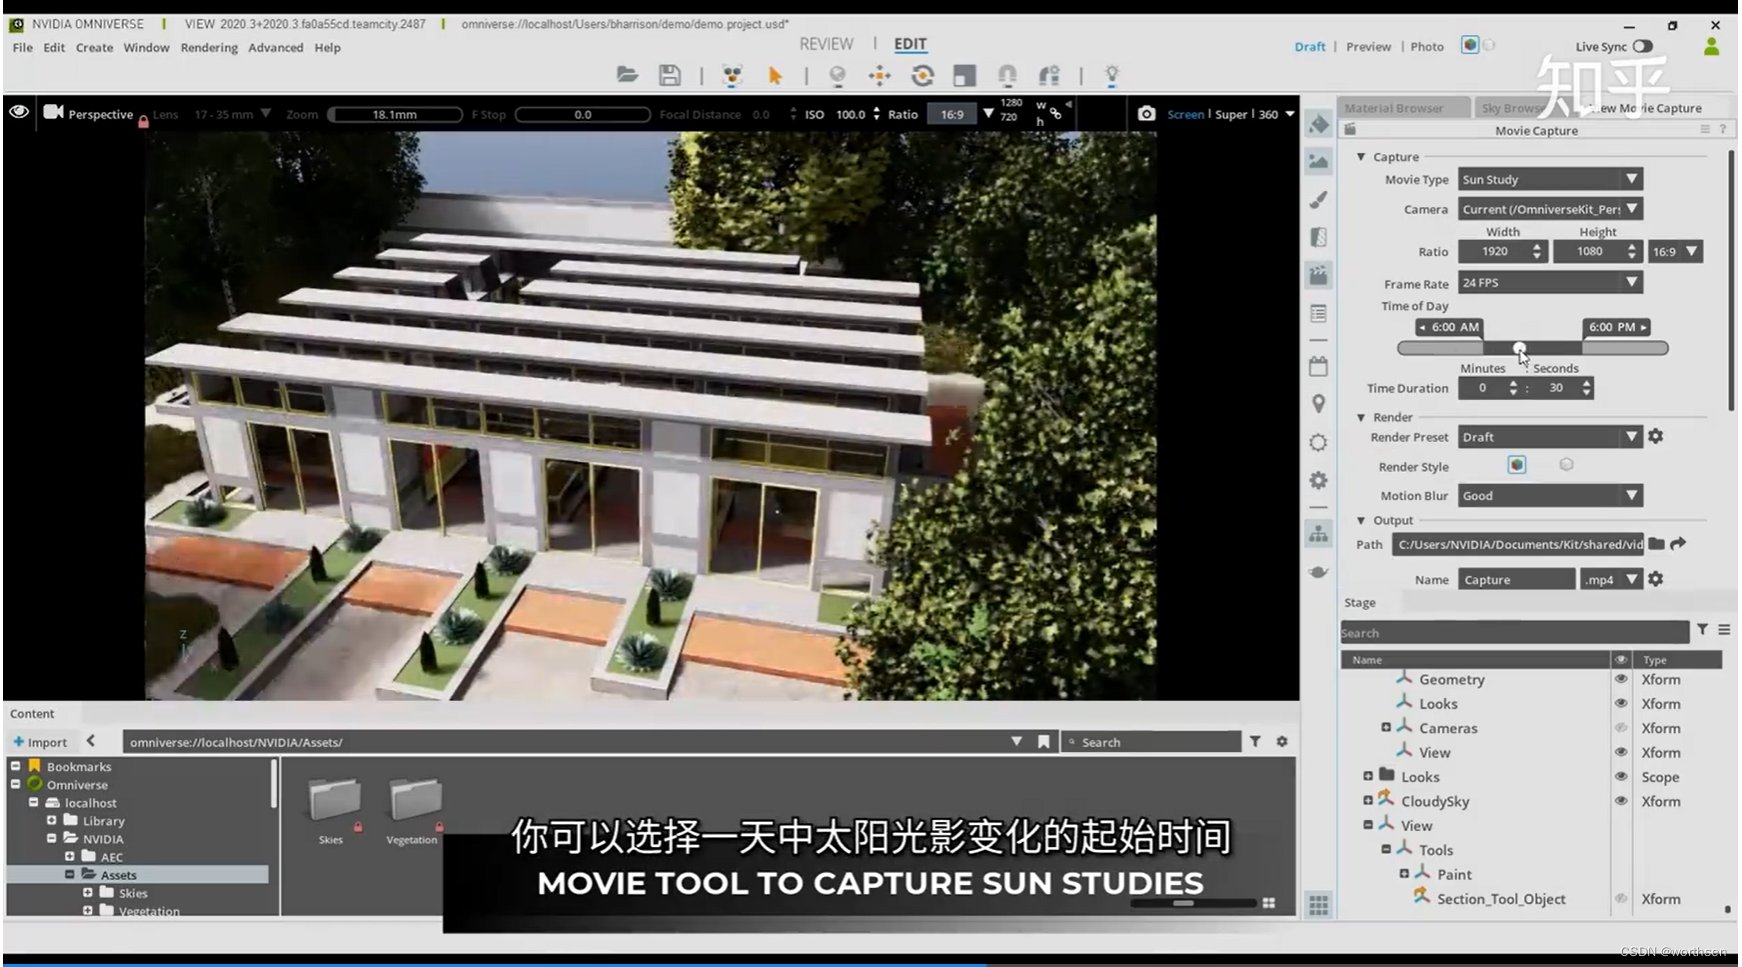Click the light bulb lighting icon

coord(1111,75)
